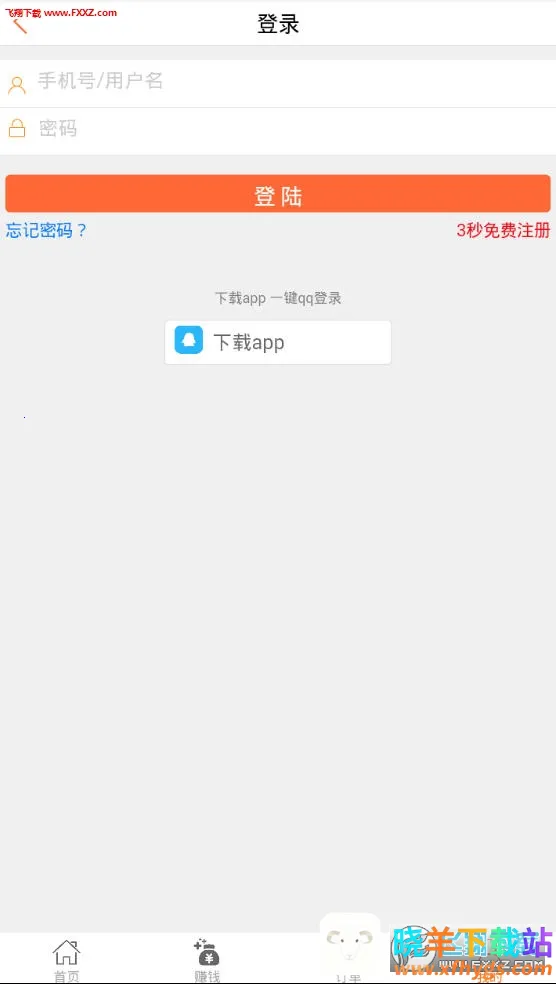Open the 3秒免费注册 registration link
This screenshot has height=984, width=556.
click(503, 230)
